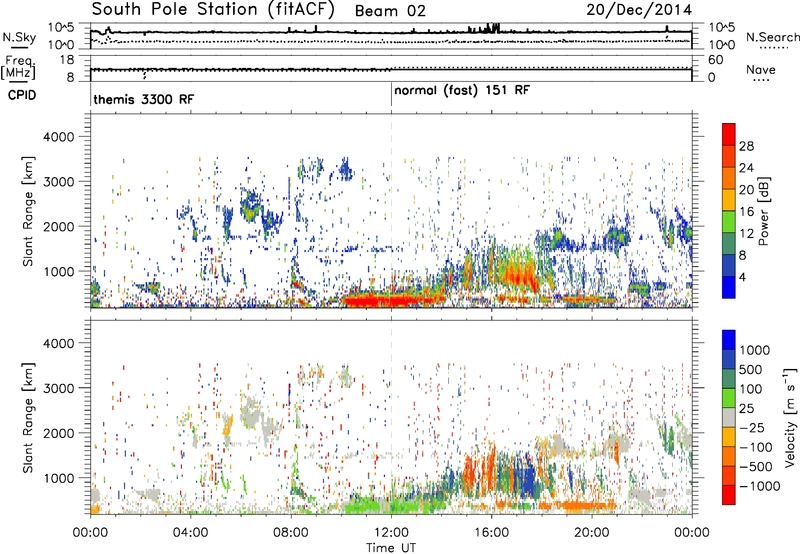Click the 'CPID' row label
800x554 pixels.
click(22, 95)
